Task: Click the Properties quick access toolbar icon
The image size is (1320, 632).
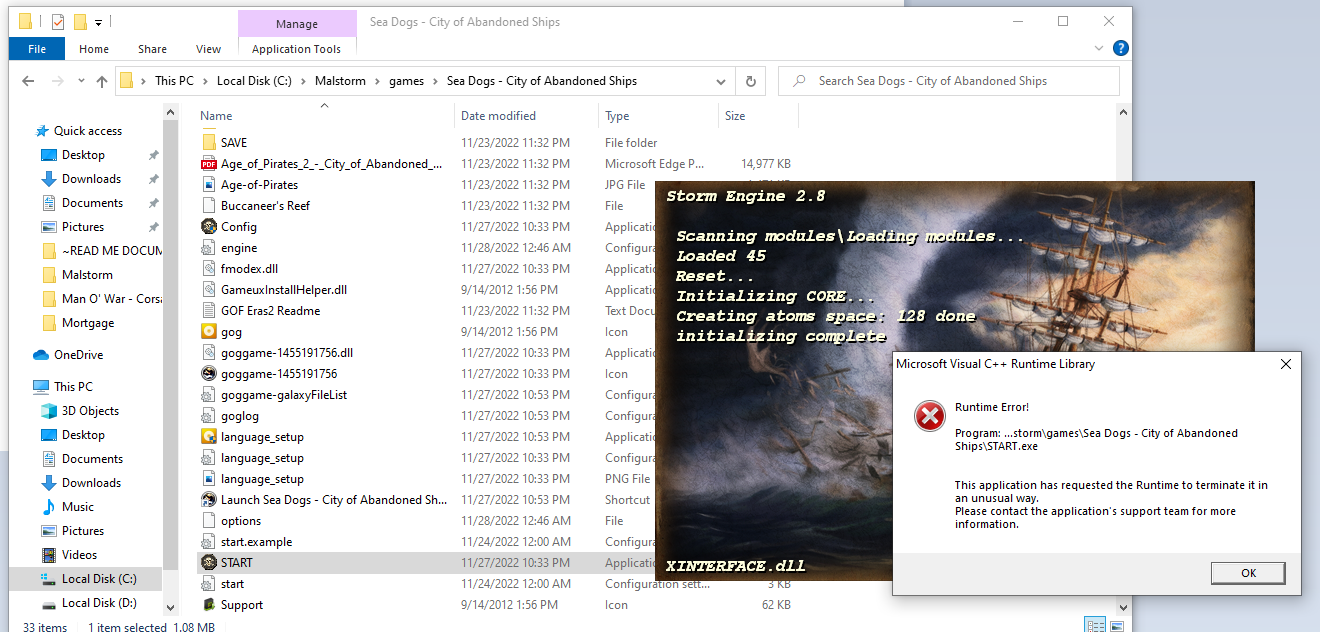Action: point(57,22)
